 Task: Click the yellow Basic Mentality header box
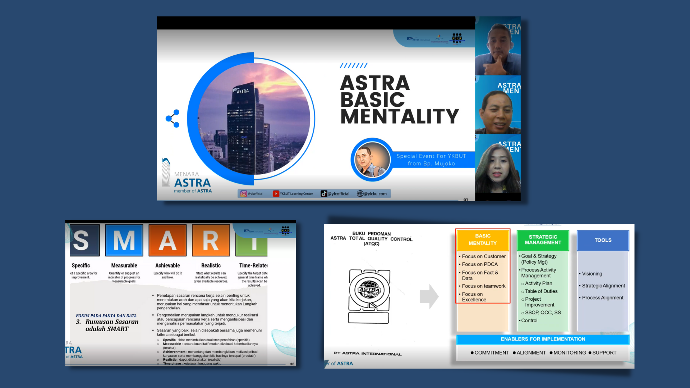483,240
